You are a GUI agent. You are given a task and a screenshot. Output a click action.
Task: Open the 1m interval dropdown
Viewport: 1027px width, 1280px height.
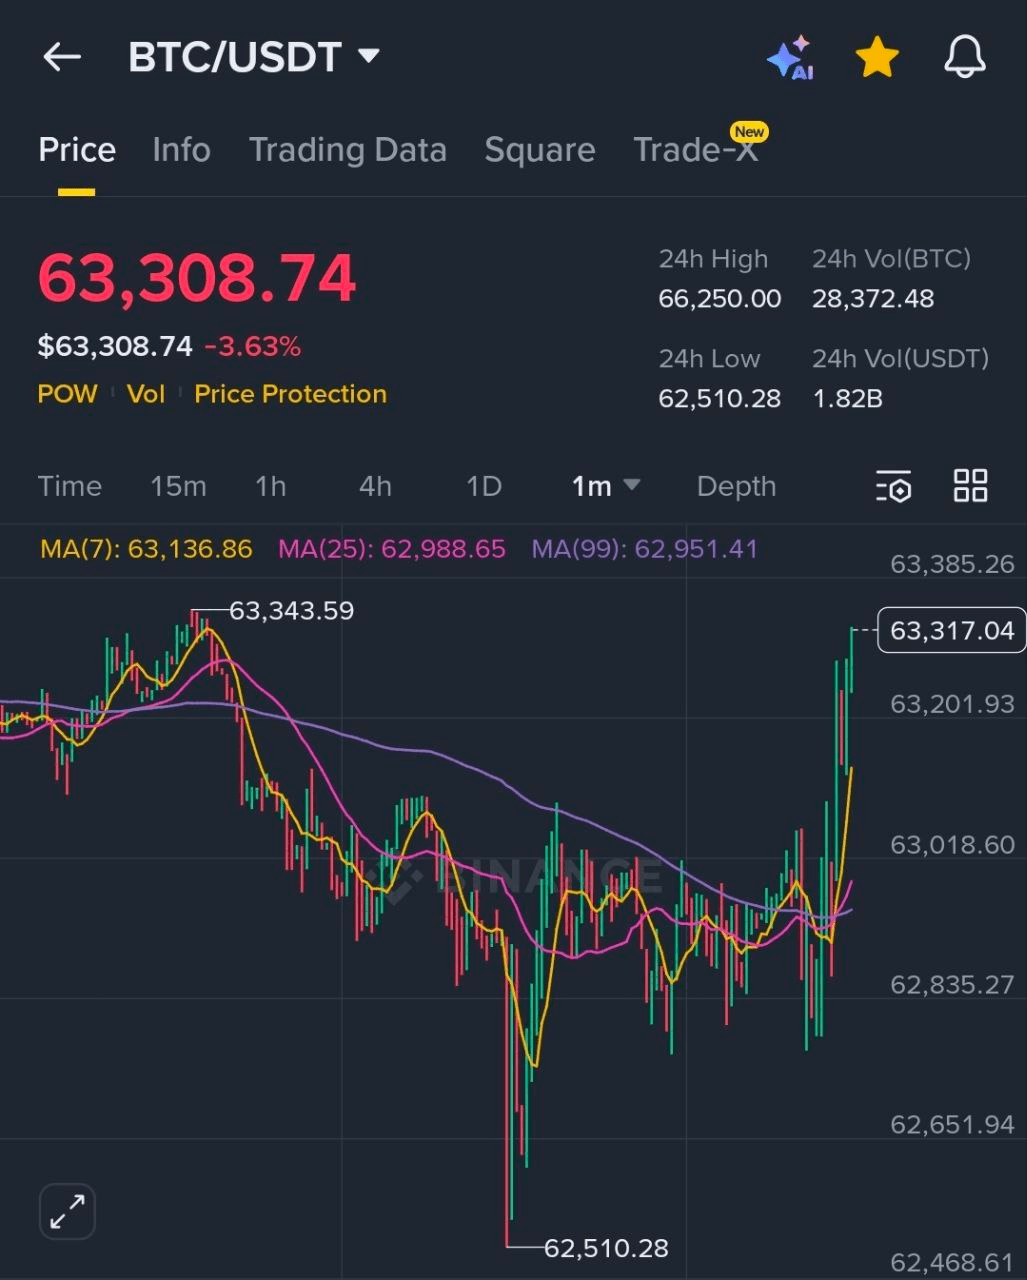tap(604, 486)
